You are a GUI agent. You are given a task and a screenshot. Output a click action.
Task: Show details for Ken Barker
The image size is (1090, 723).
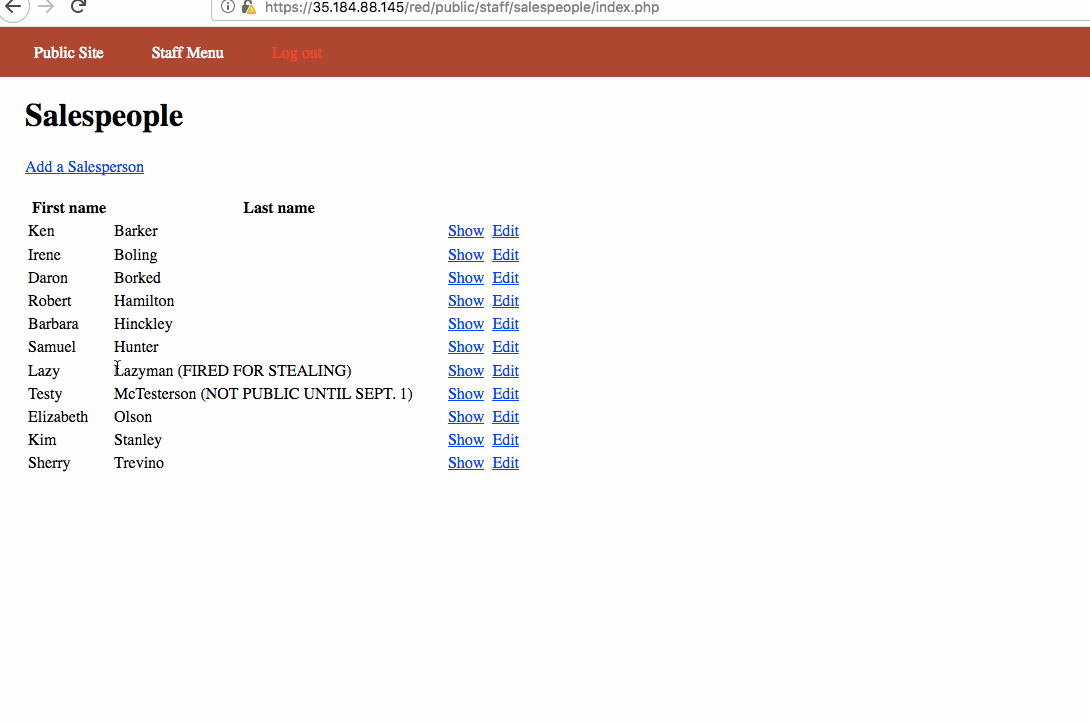click(x=465, y=231)
